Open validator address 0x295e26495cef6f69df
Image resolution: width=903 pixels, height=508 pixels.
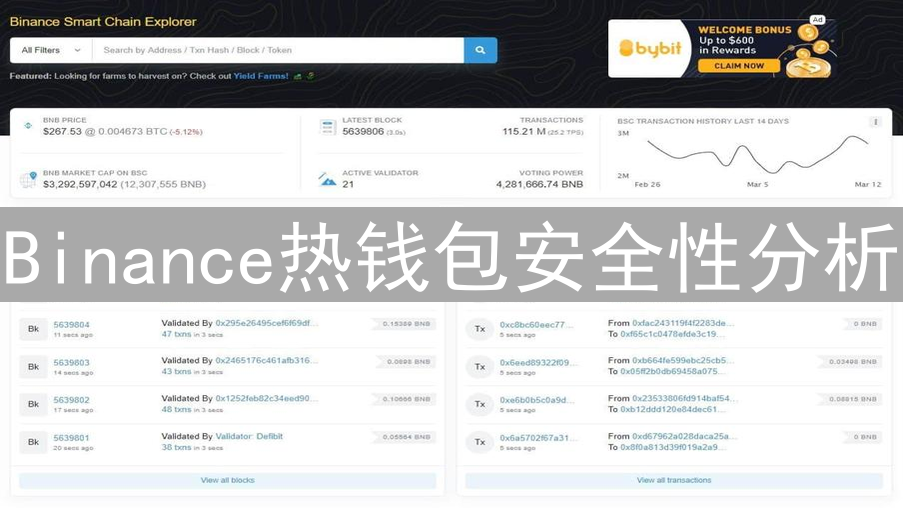click(267, 323)
